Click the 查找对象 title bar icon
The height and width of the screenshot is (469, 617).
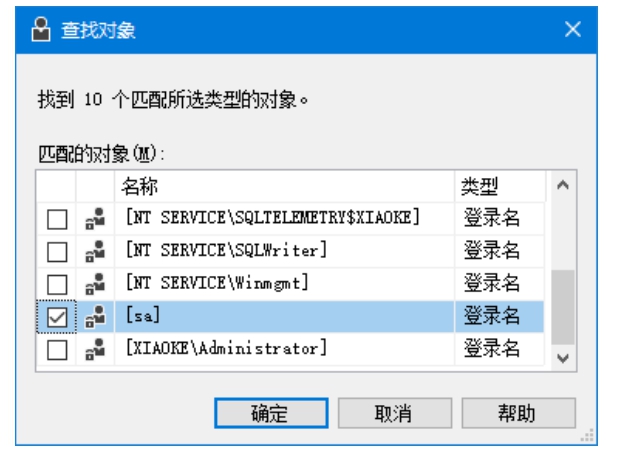tap(41, 30)
